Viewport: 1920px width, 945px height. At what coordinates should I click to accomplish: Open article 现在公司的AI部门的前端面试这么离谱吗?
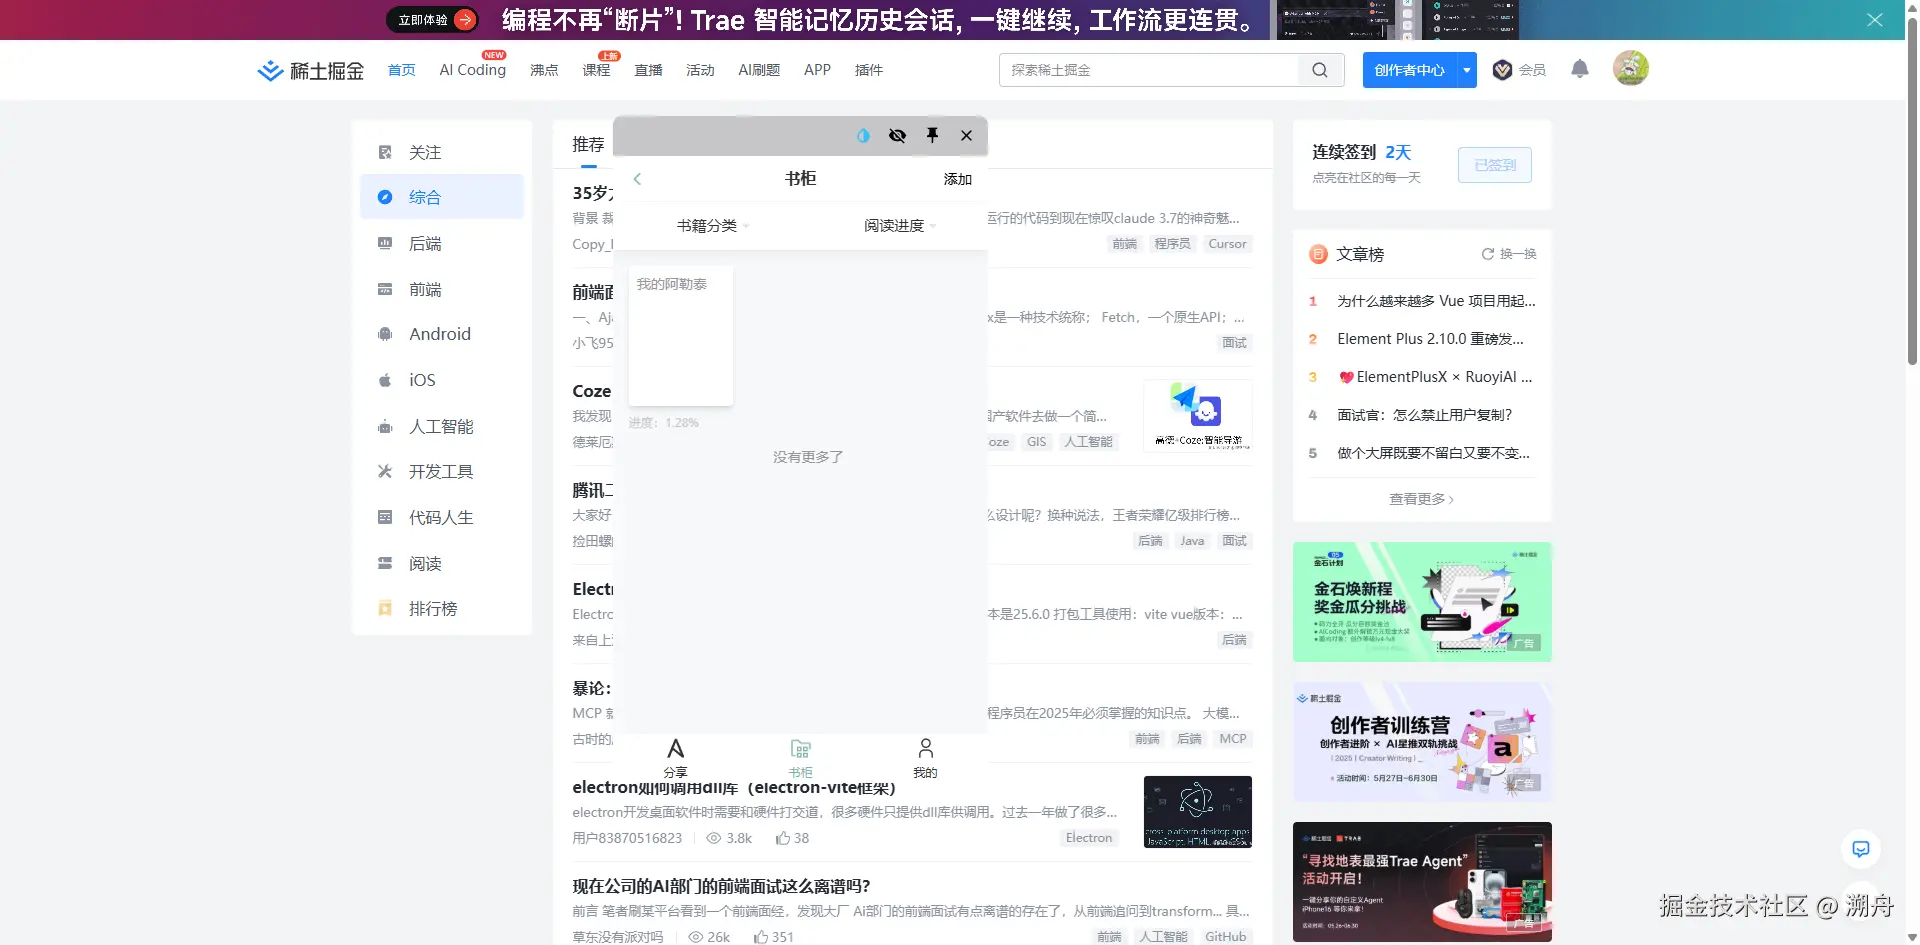pyautogui.click(x=721, y=886)
